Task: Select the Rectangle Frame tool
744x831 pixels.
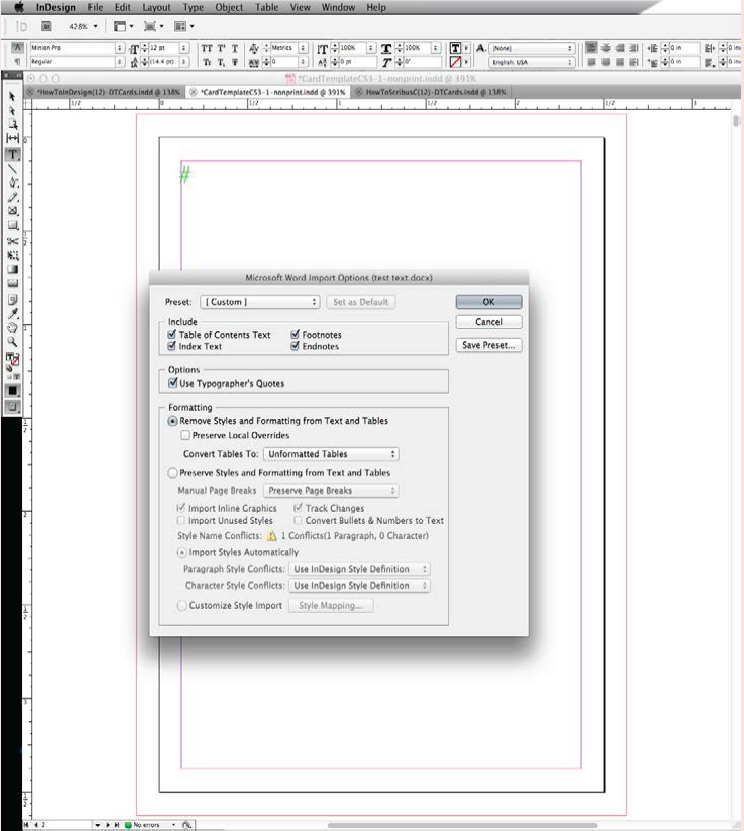Action: (x=13, y=212)
